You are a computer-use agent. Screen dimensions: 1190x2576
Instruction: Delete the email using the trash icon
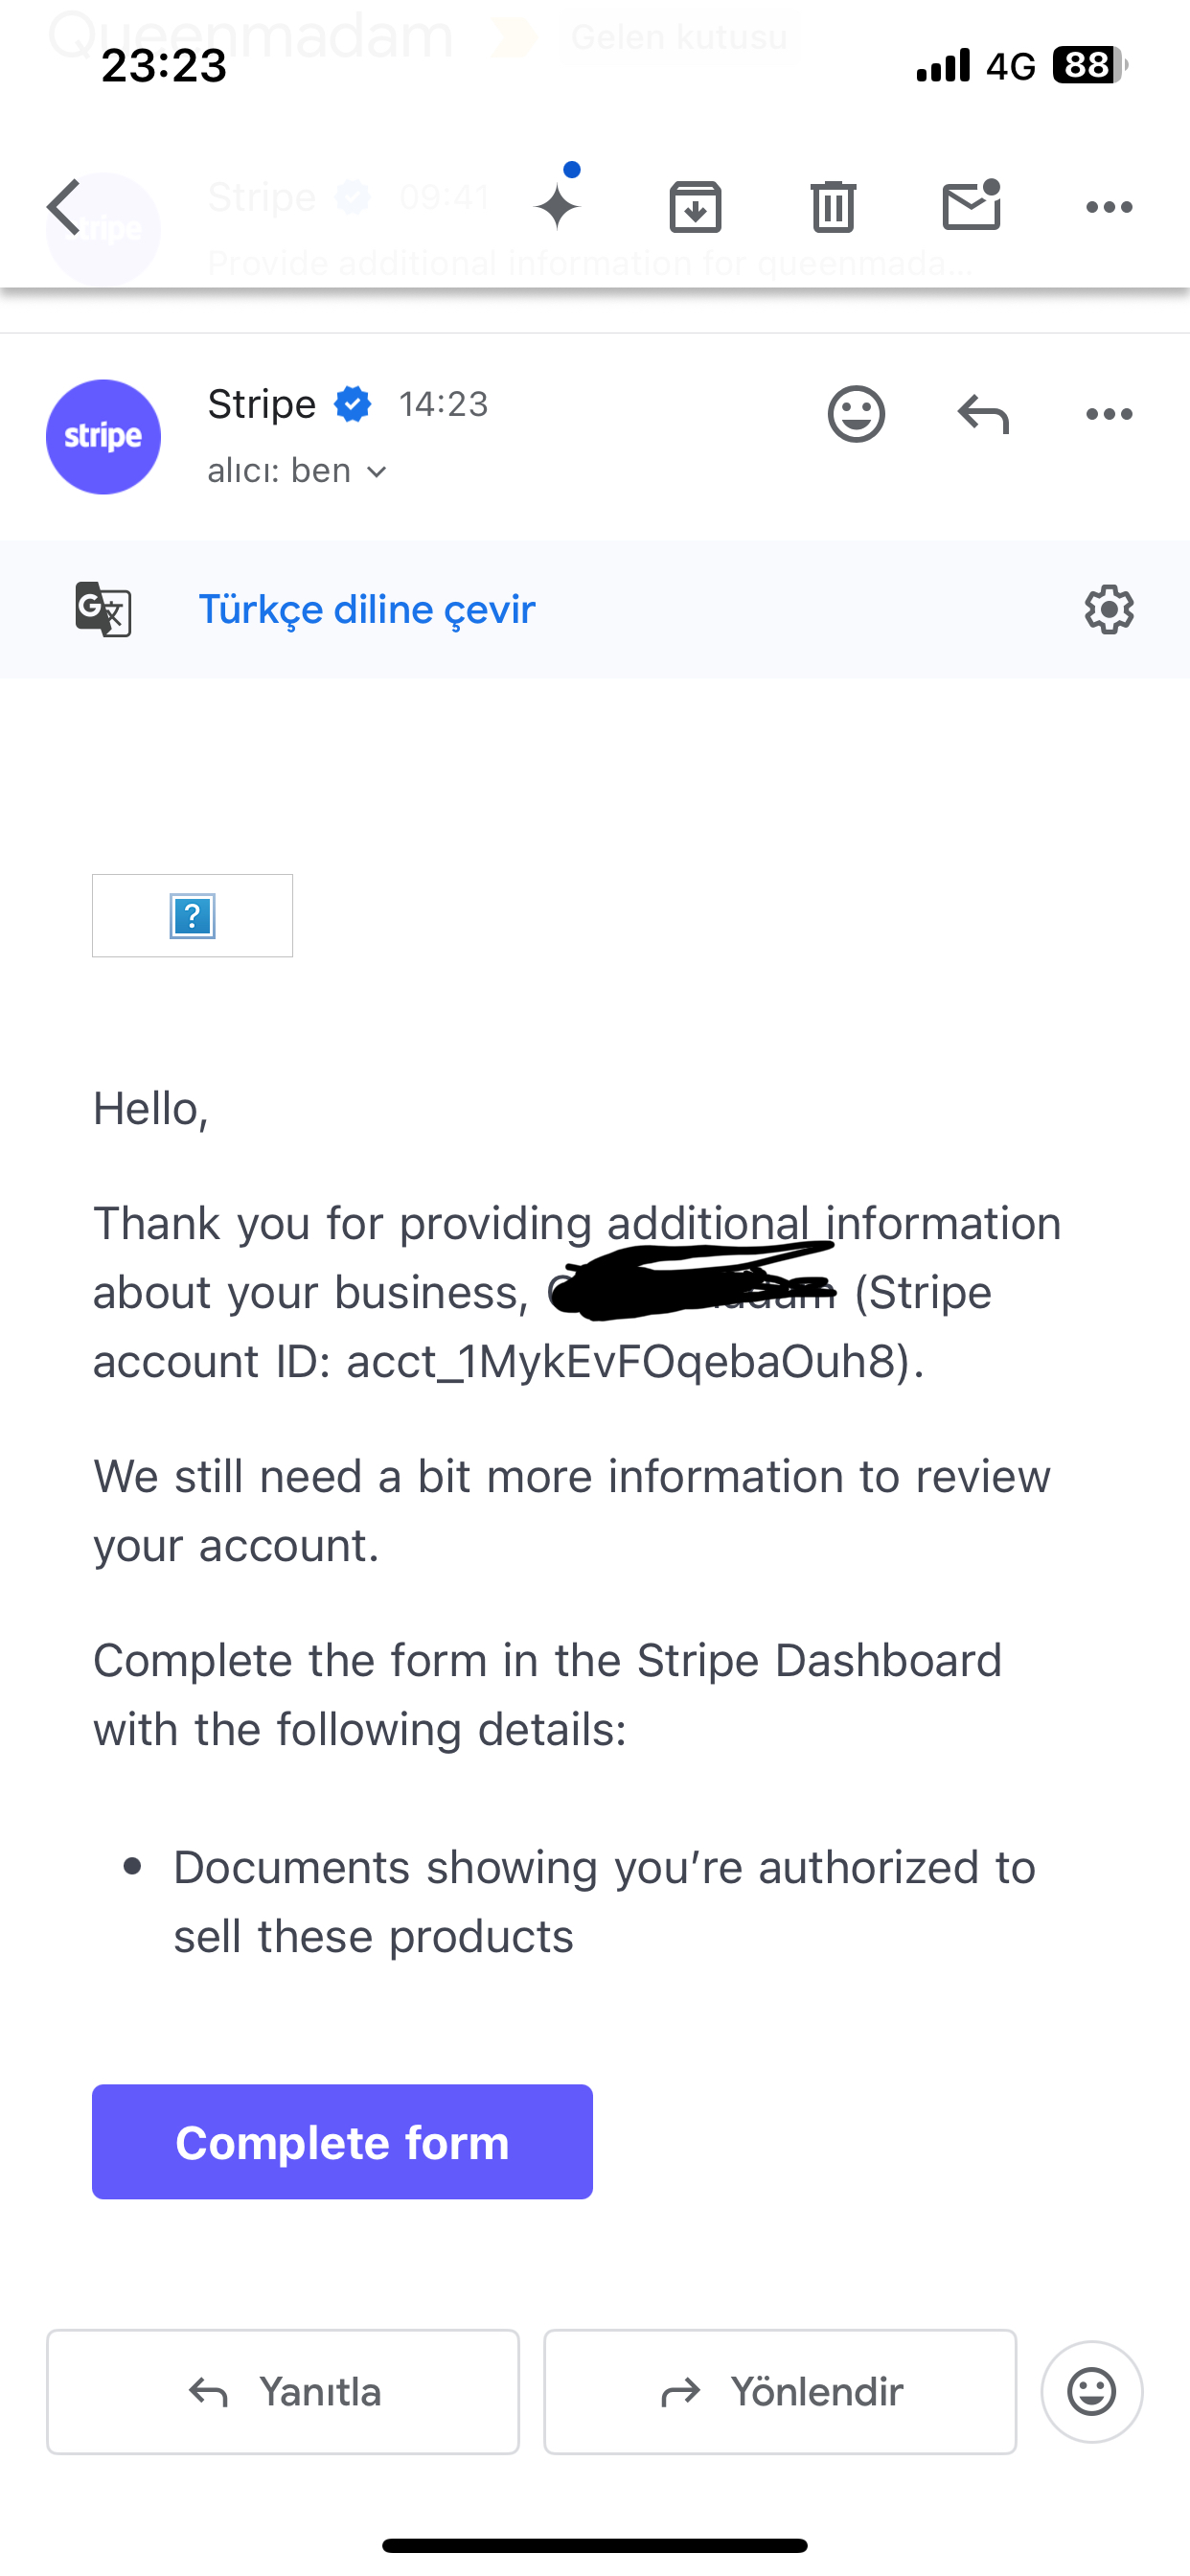(833, 207)
